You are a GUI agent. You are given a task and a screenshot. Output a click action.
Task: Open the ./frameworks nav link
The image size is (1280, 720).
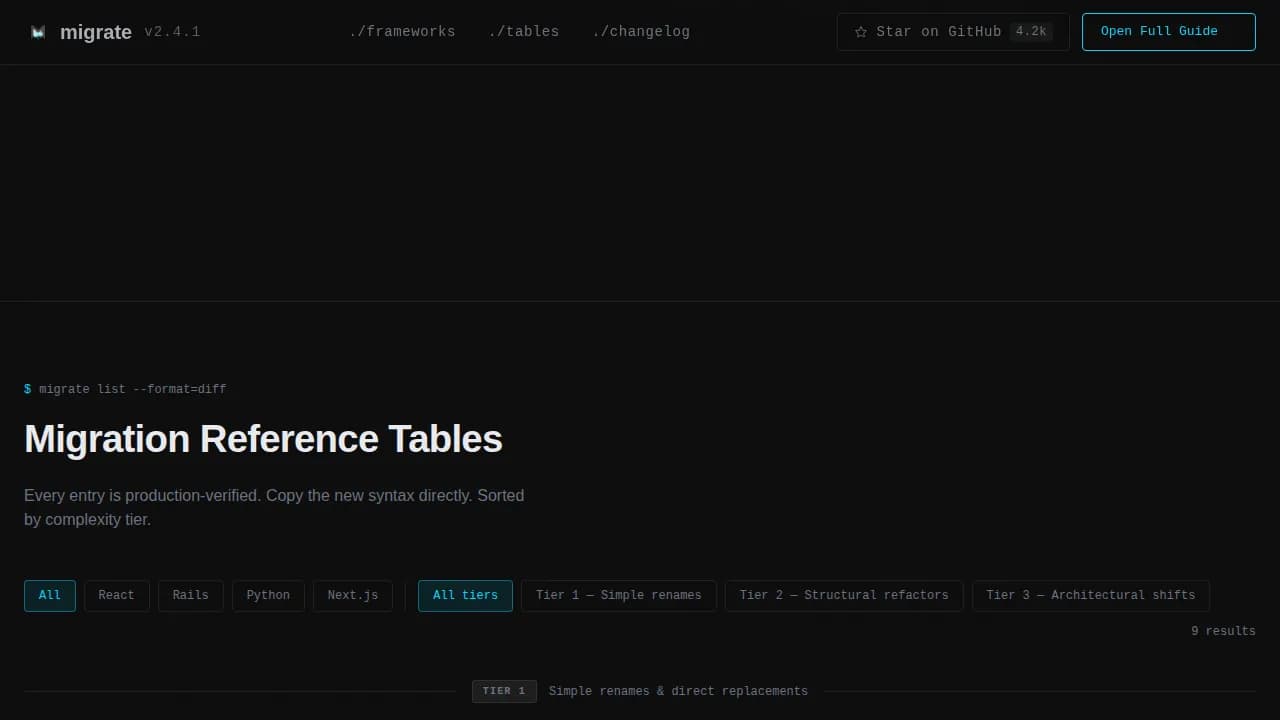coord(402,32)
